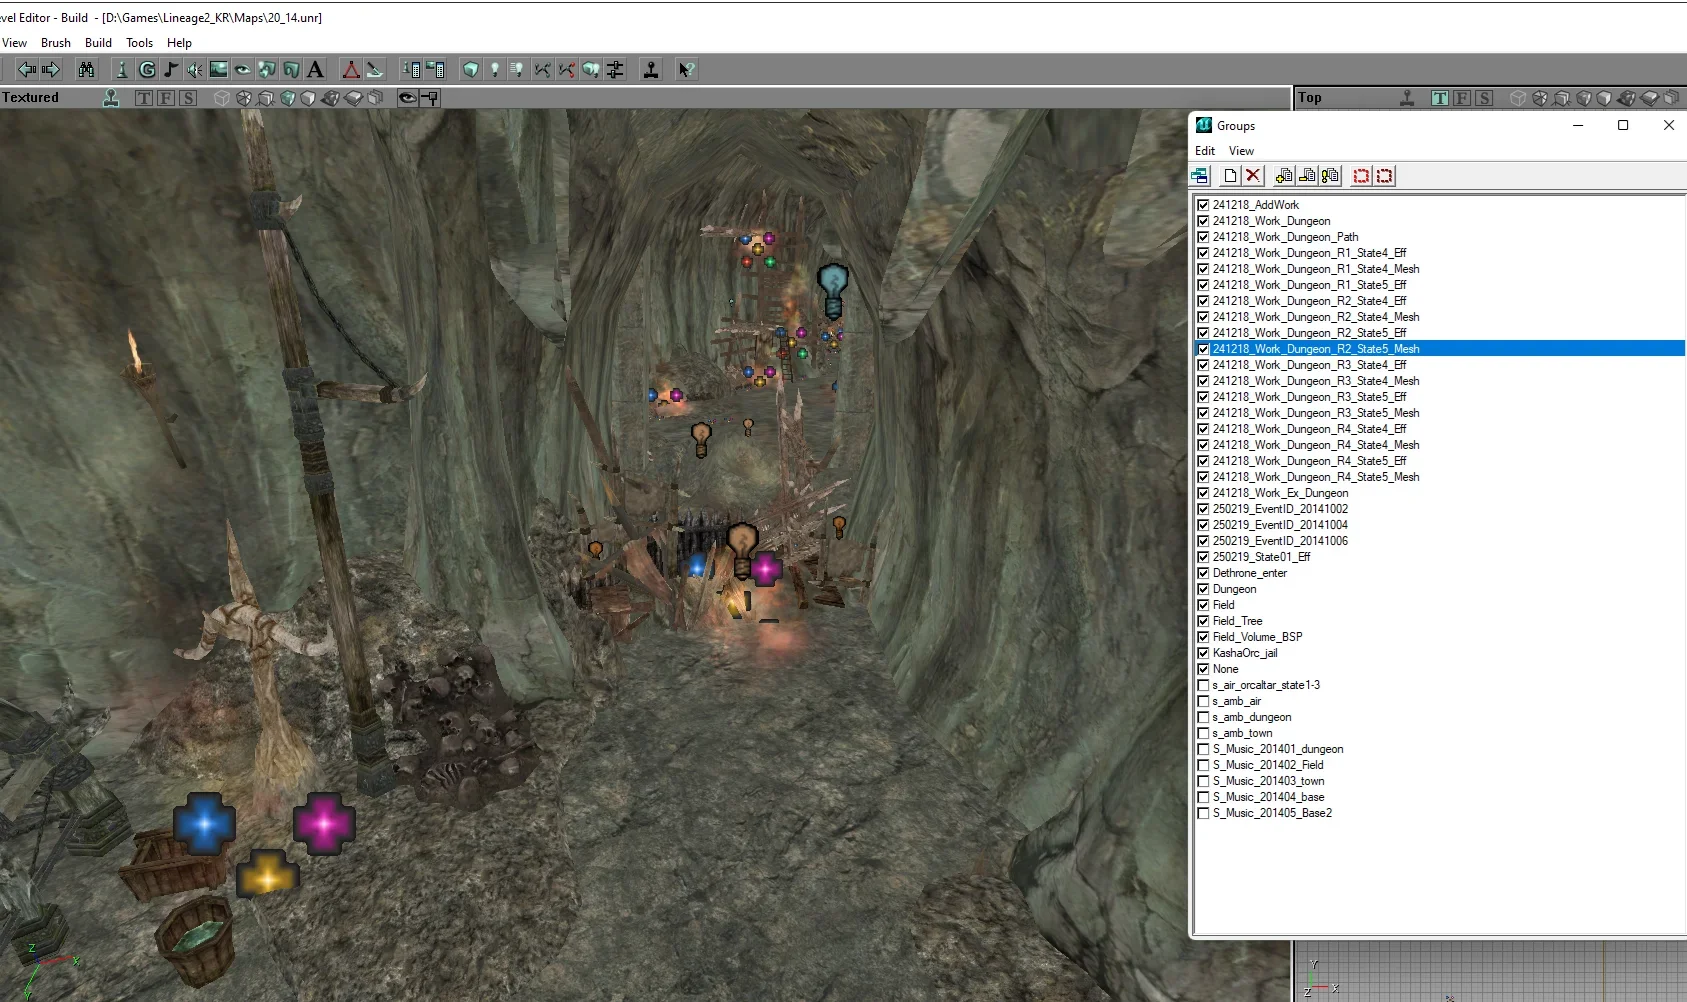Click Build All cube-with-bulb icon
The height and width of the screenshot is (1002, 1687).
[591, 69]
